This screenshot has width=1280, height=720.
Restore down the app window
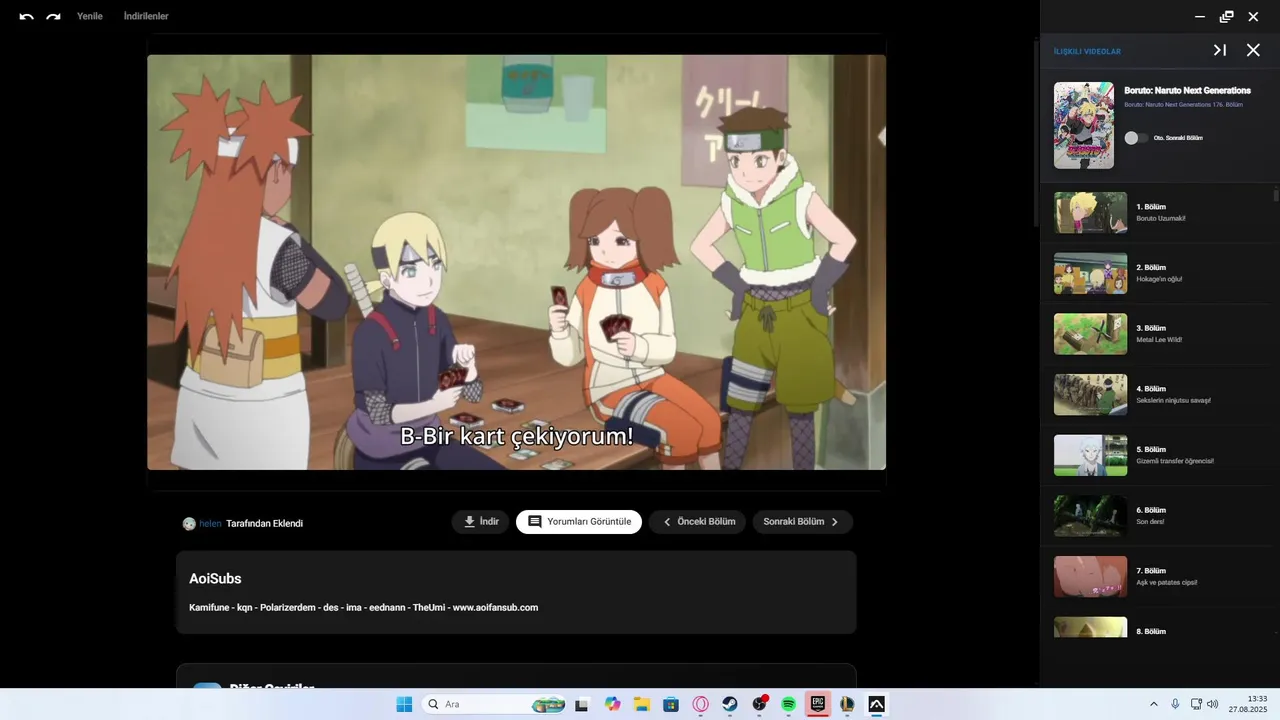pos(1227,16)
